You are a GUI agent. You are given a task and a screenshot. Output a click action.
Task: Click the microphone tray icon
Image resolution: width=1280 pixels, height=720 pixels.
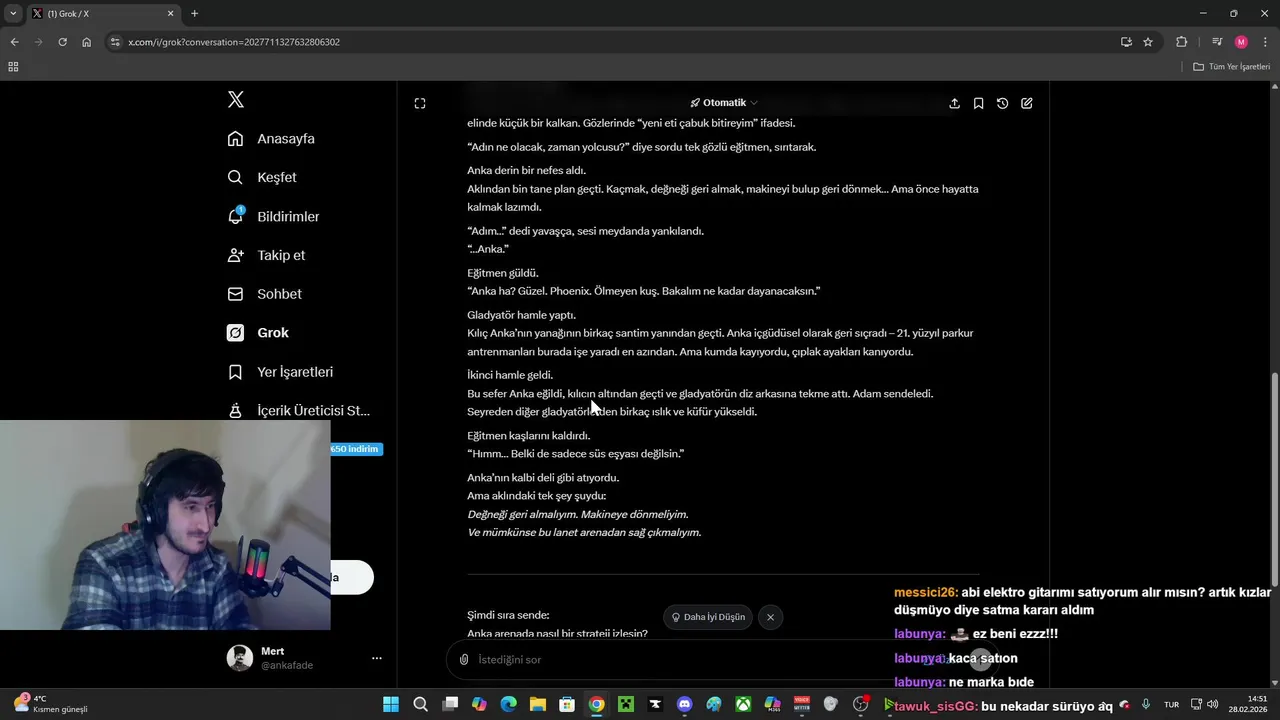pyautogui.click(x=1146, y=705)
